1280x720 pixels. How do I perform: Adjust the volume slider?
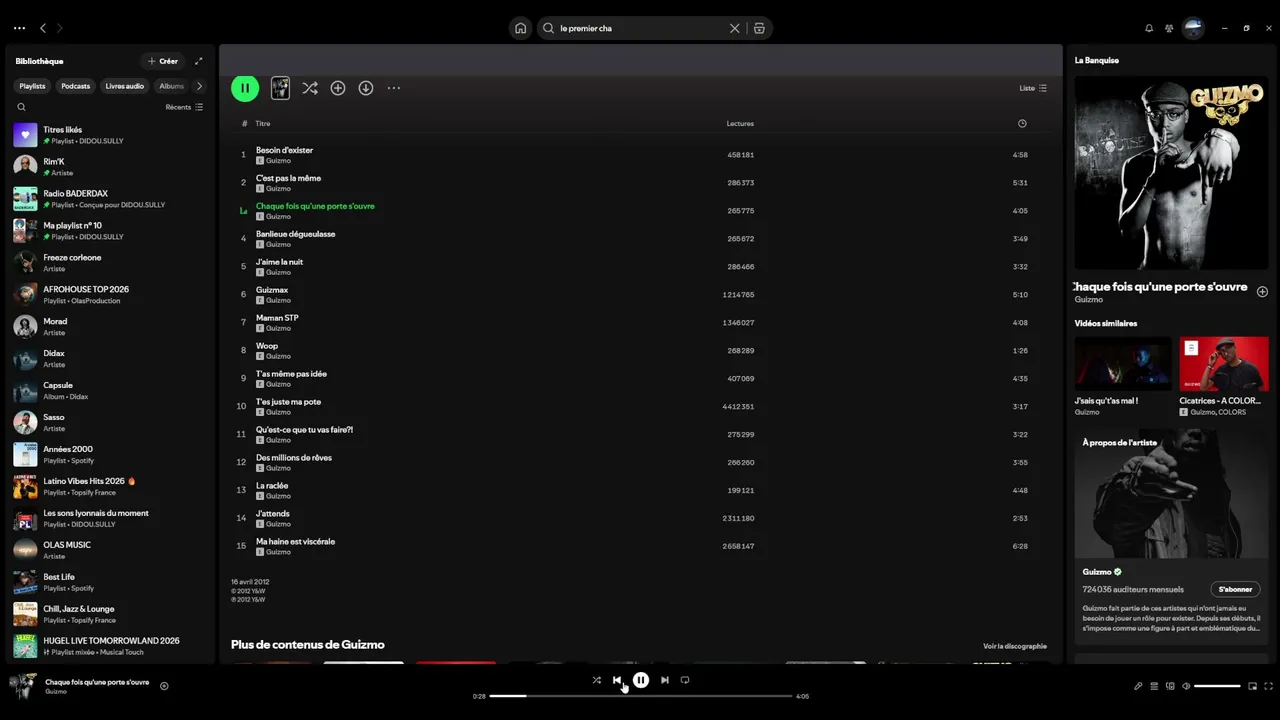(x=1217, y=686)
